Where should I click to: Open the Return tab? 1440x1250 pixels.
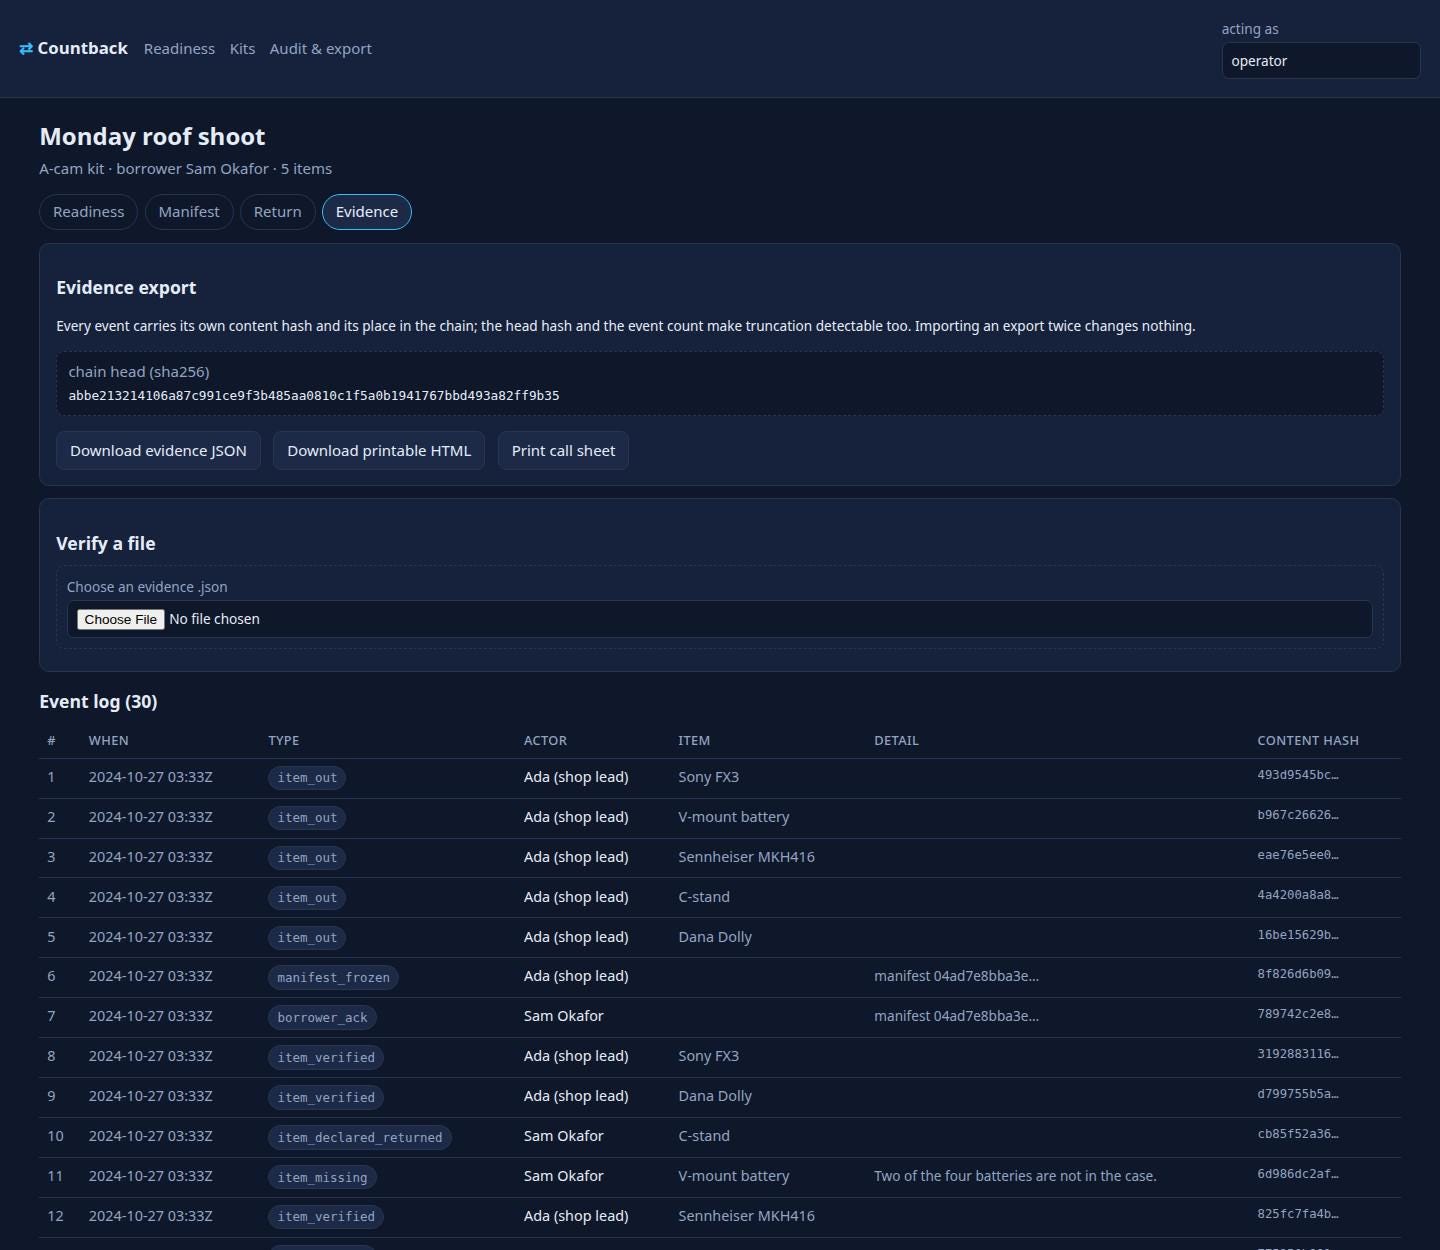pos(278,212)
